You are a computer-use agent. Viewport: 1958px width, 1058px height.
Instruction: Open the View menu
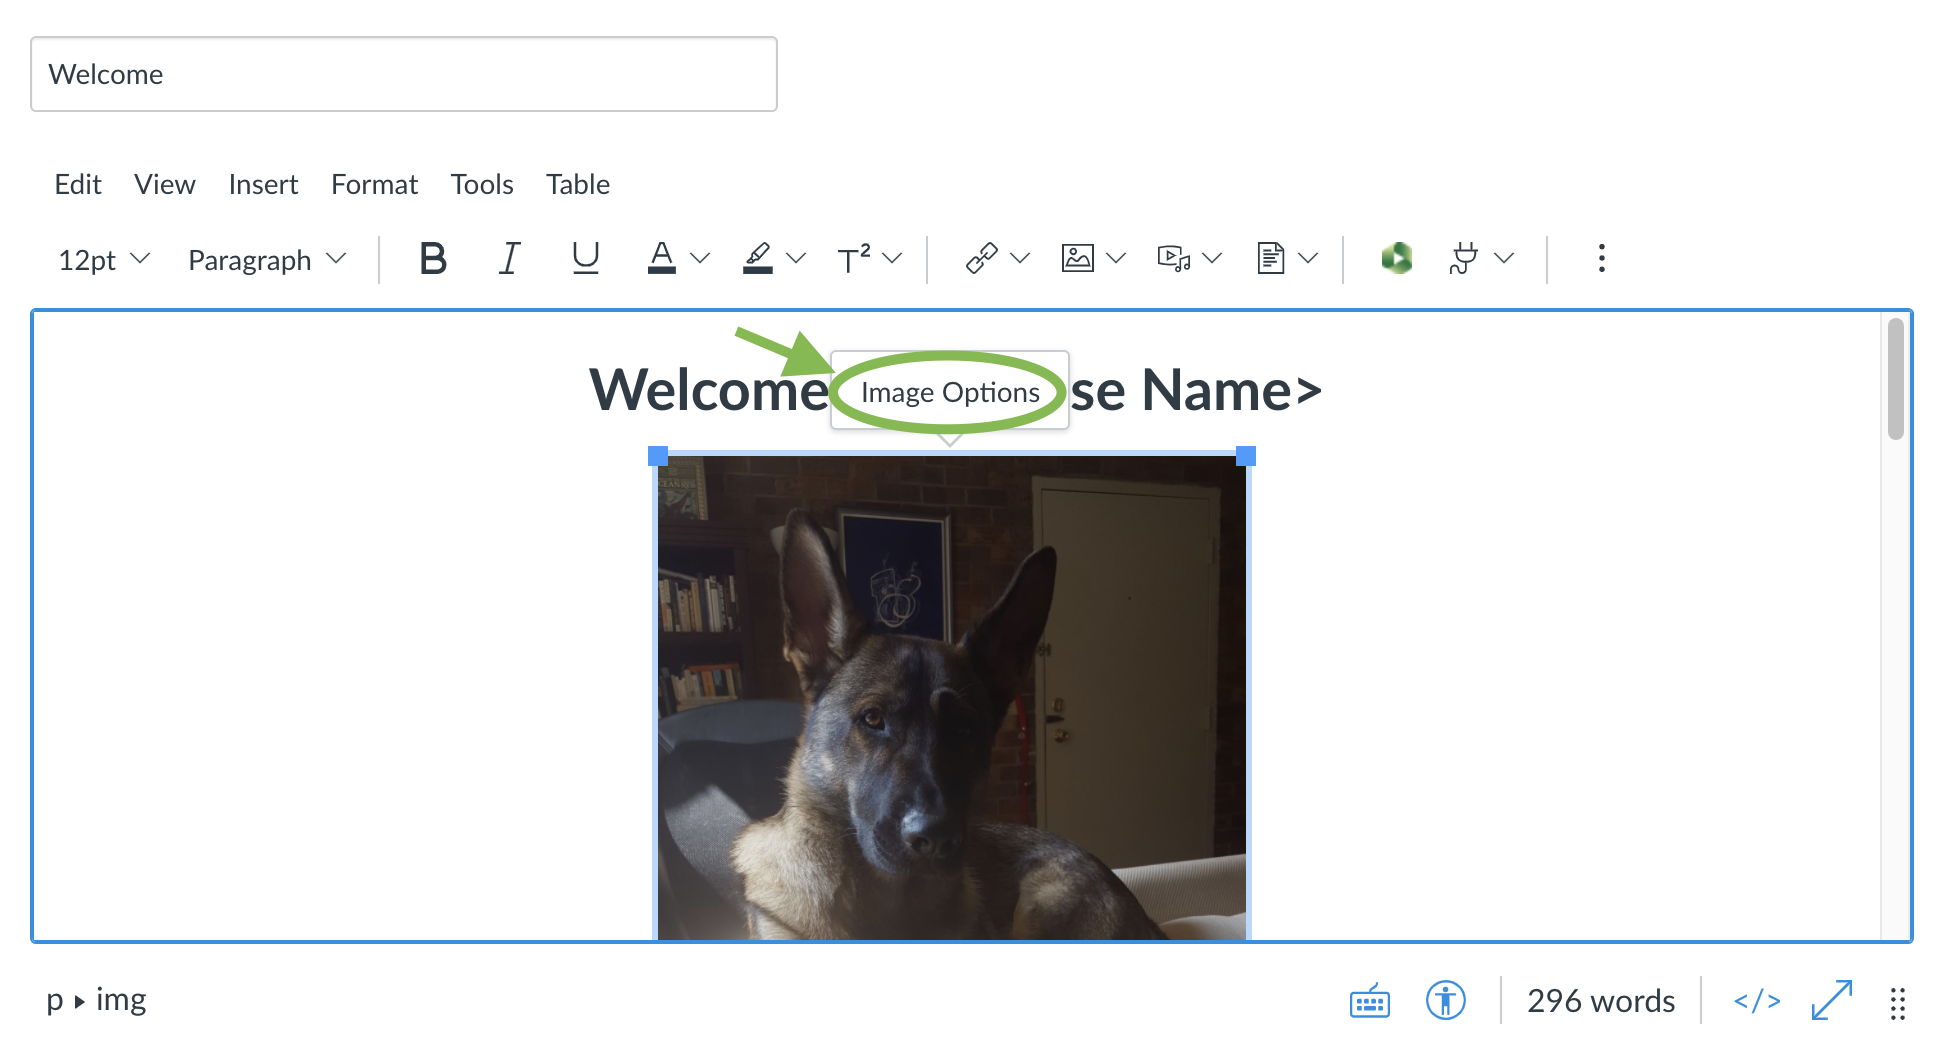point(165,185)
